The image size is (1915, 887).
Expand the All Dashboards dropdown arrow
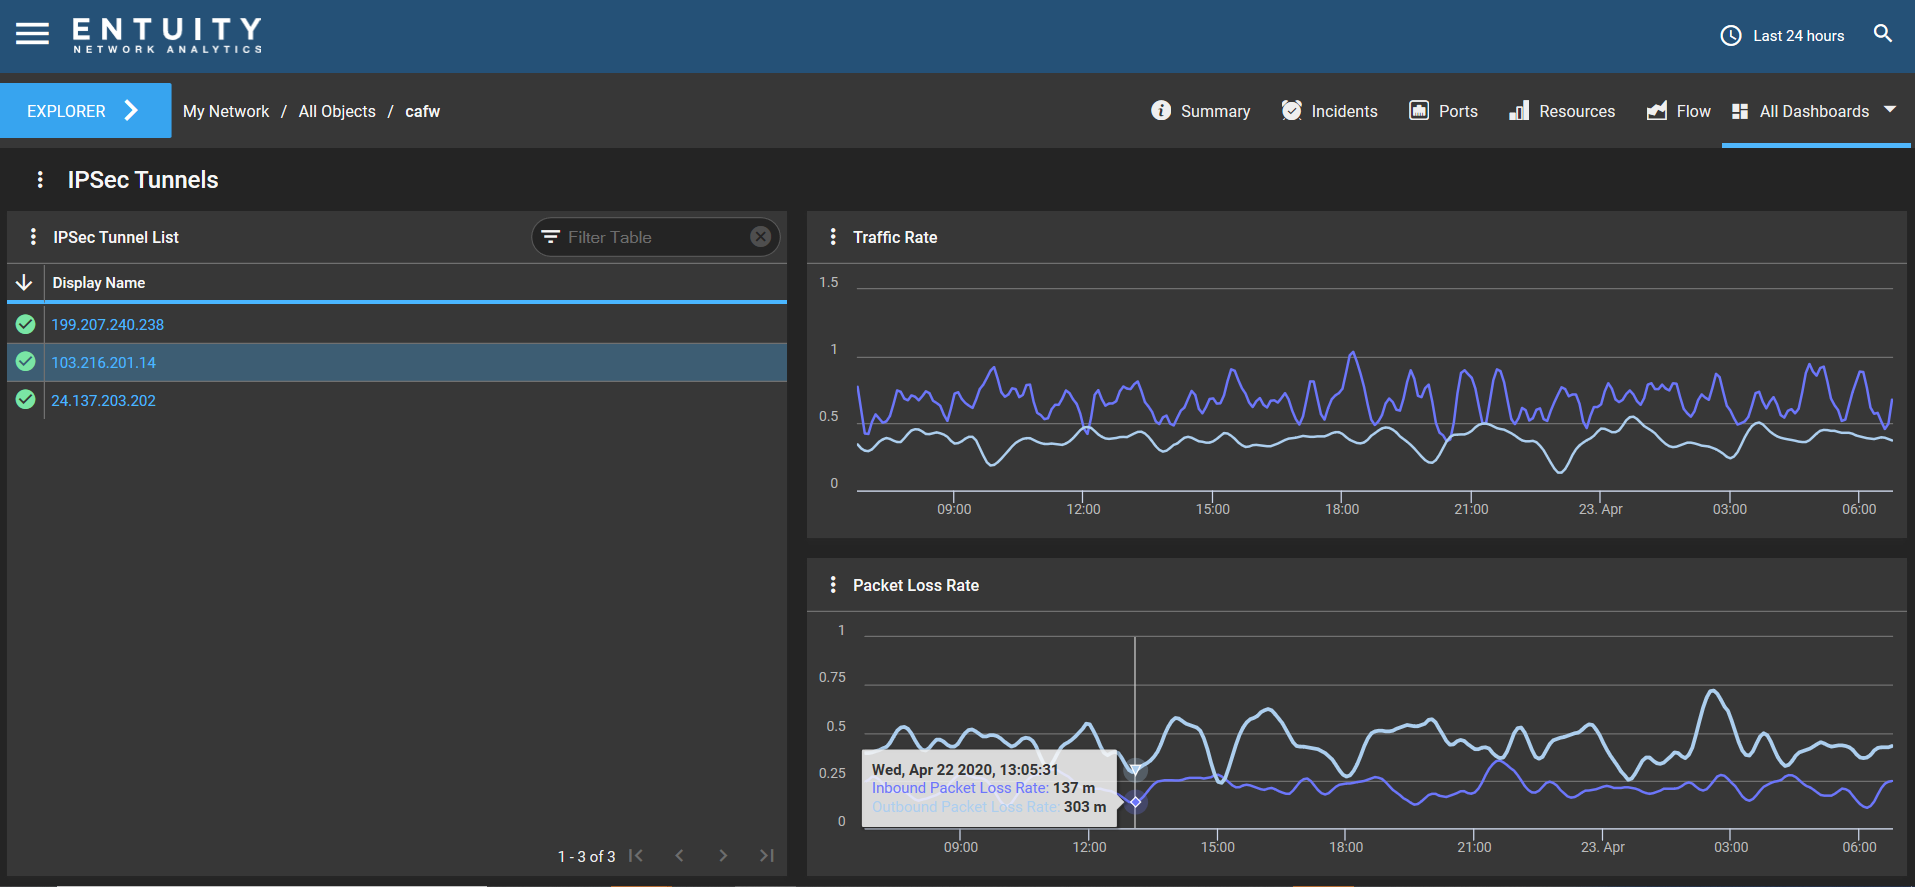tap(1890, 109)
